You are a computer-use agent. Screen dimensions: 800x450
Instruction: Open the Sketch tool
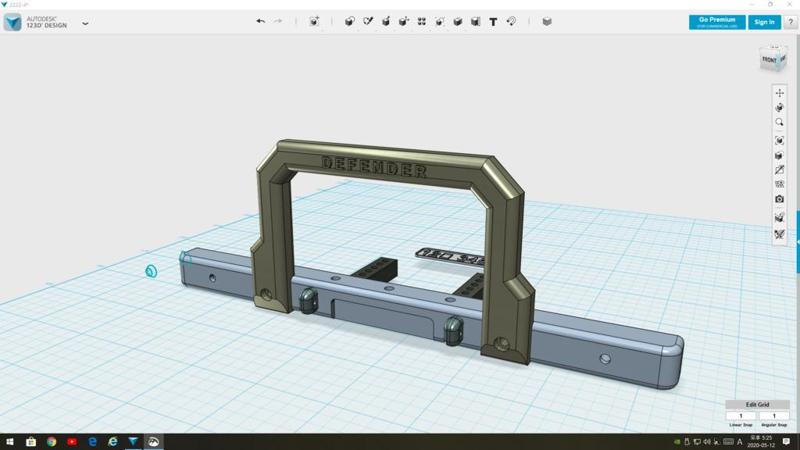coord(368,21)
